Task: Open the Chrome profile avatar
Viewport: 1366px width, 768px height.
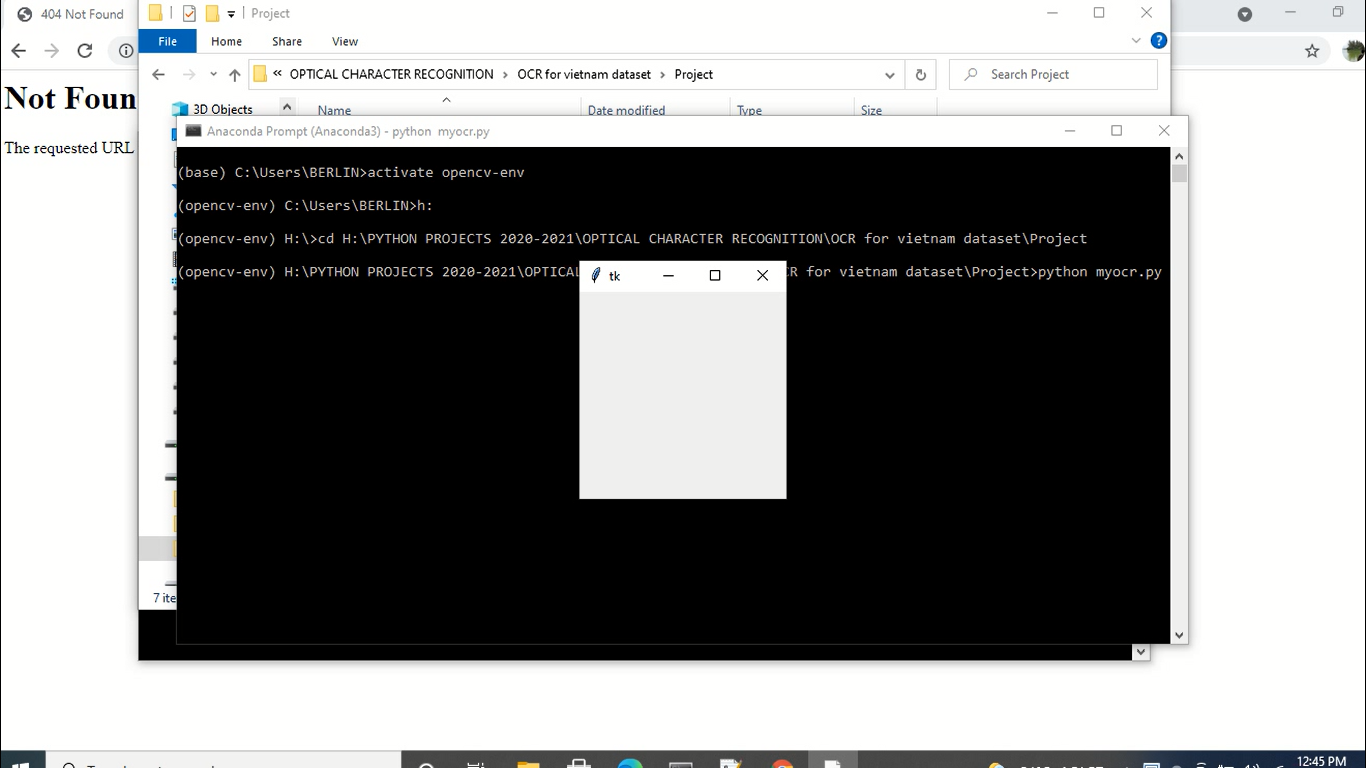Action: 1353,51
